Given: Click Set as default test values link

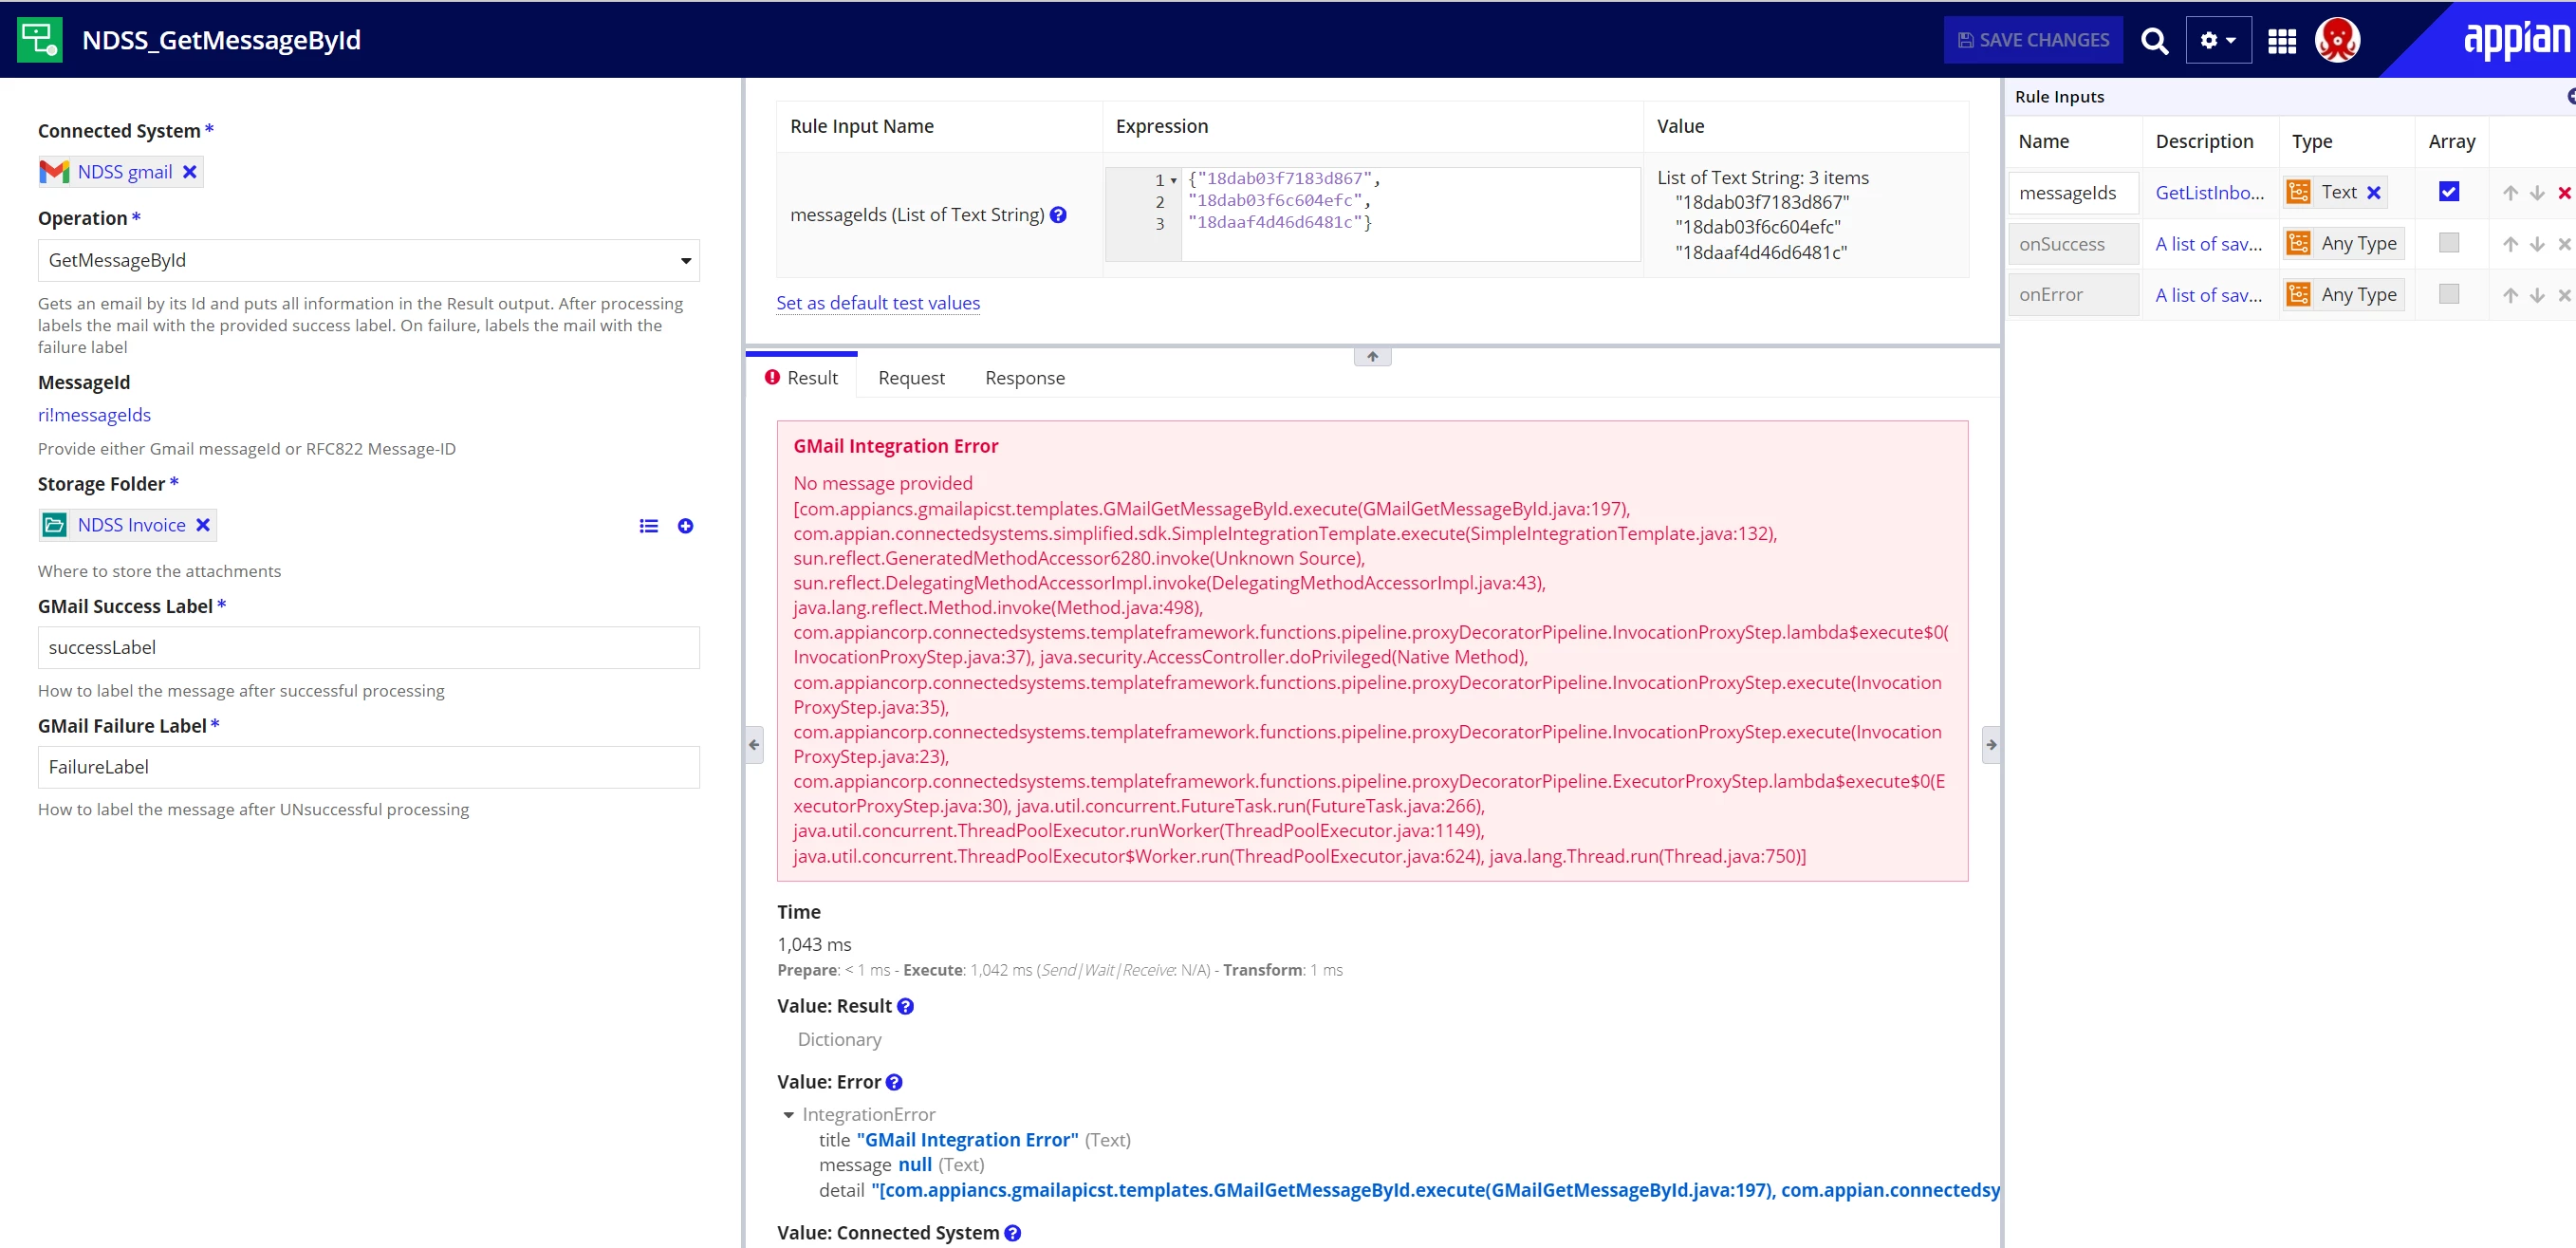Looking at the screenshot, I should [x=877, y=303].
